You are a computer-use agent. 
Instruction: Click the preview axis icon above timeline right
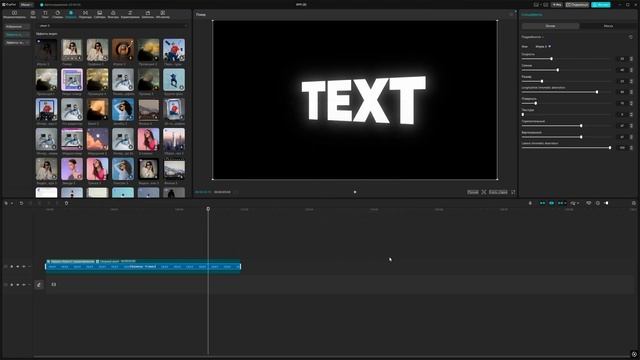pos(589,203)
